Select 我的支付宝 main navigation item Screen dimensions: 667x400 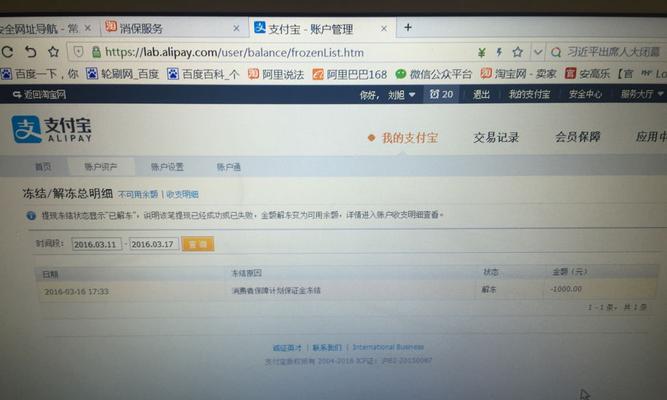(402, 137)
